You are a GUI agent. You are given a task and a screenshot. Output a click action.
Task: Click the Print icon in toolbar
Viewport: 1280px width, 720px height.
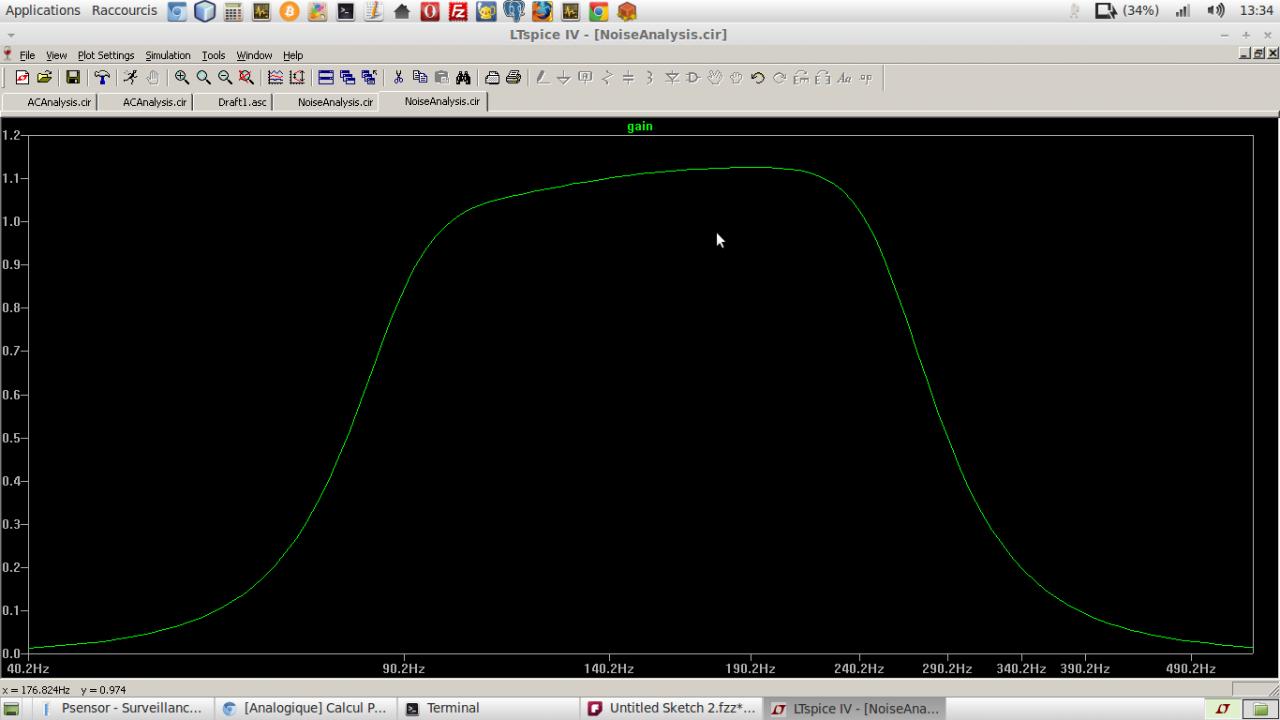pos(513,77)
